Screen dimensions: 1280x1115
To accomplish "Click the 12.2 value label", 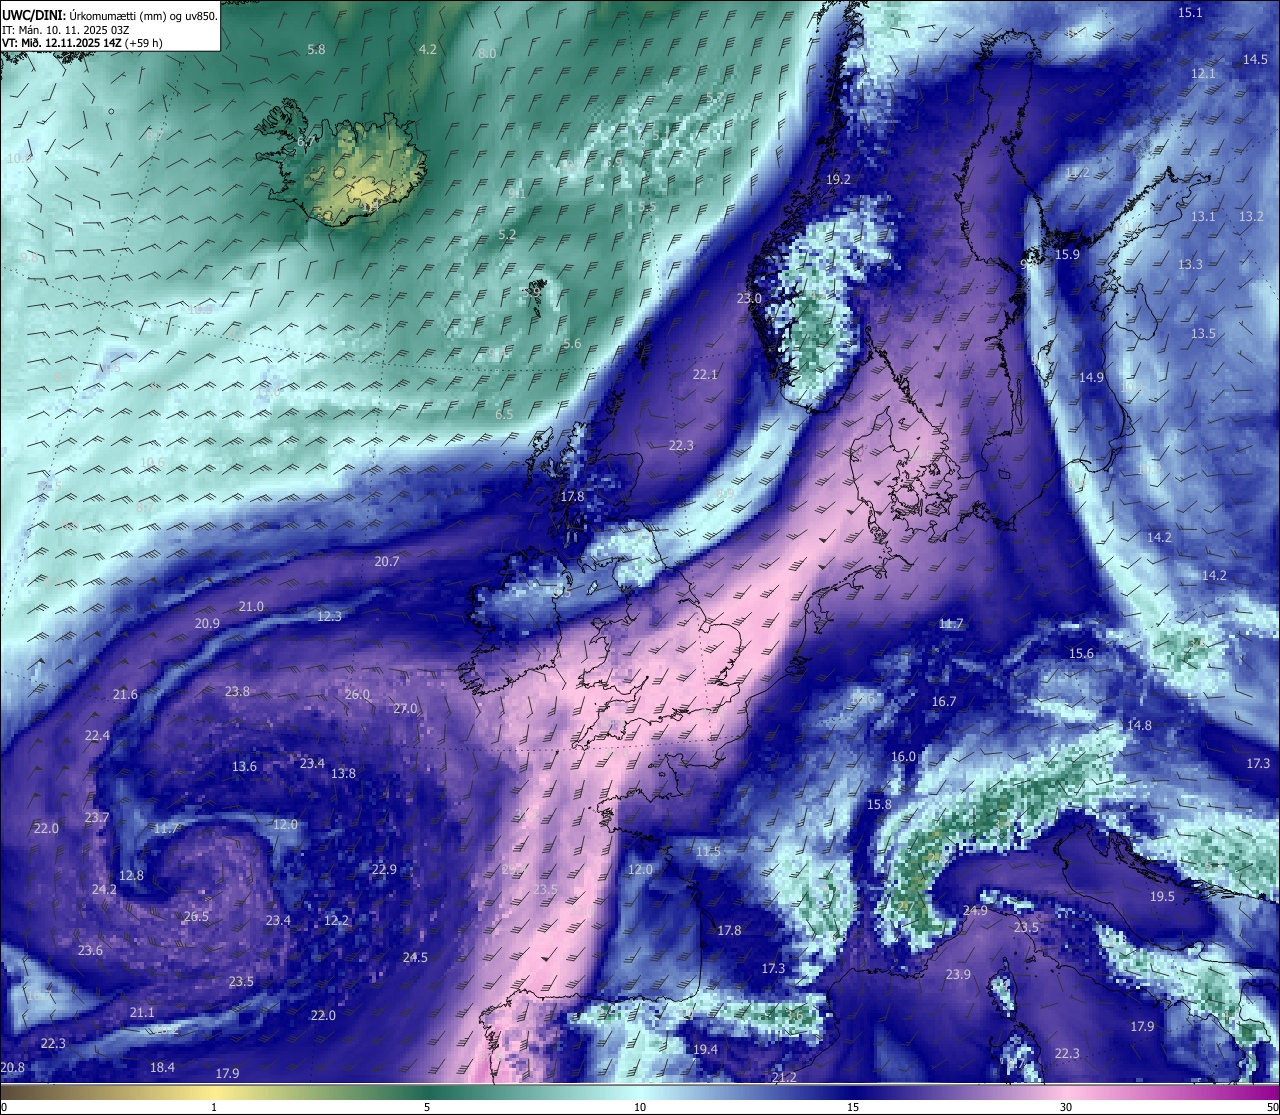I will point(336,920).
